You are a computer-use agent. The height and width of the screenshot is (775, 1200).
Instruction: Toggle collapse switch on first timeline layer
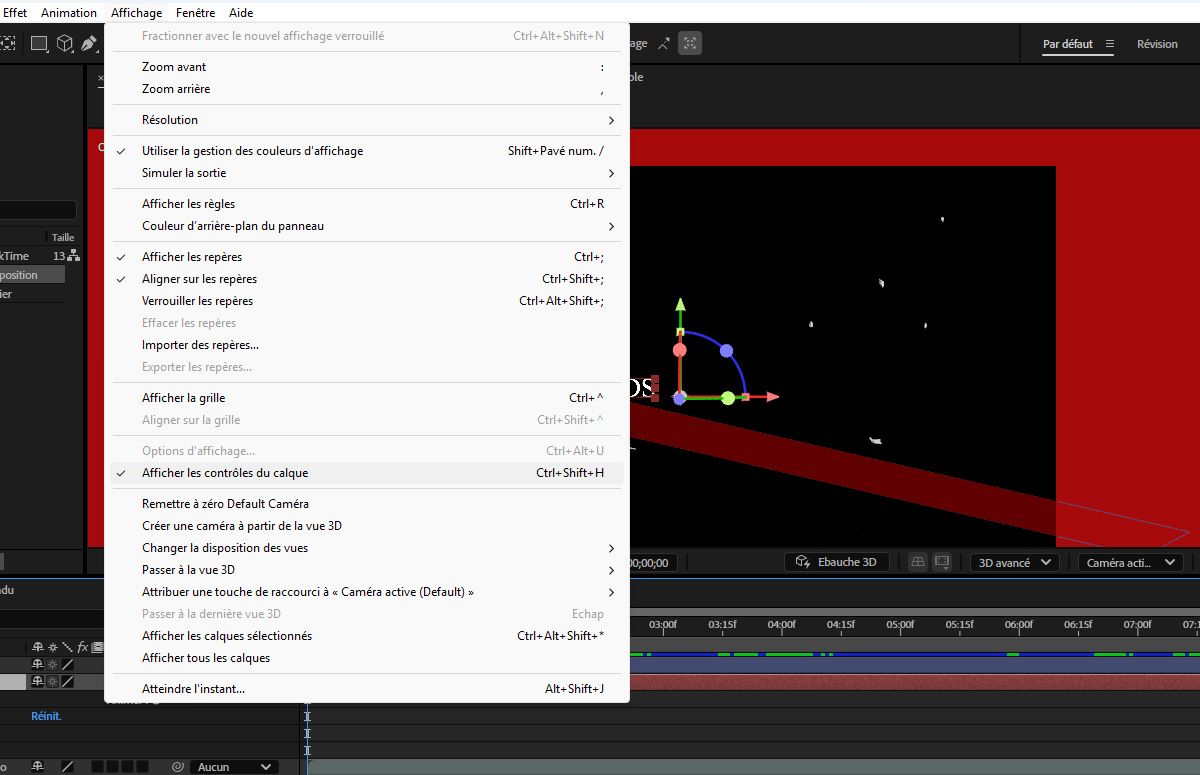pyautogui.click(x=53, y=664)
